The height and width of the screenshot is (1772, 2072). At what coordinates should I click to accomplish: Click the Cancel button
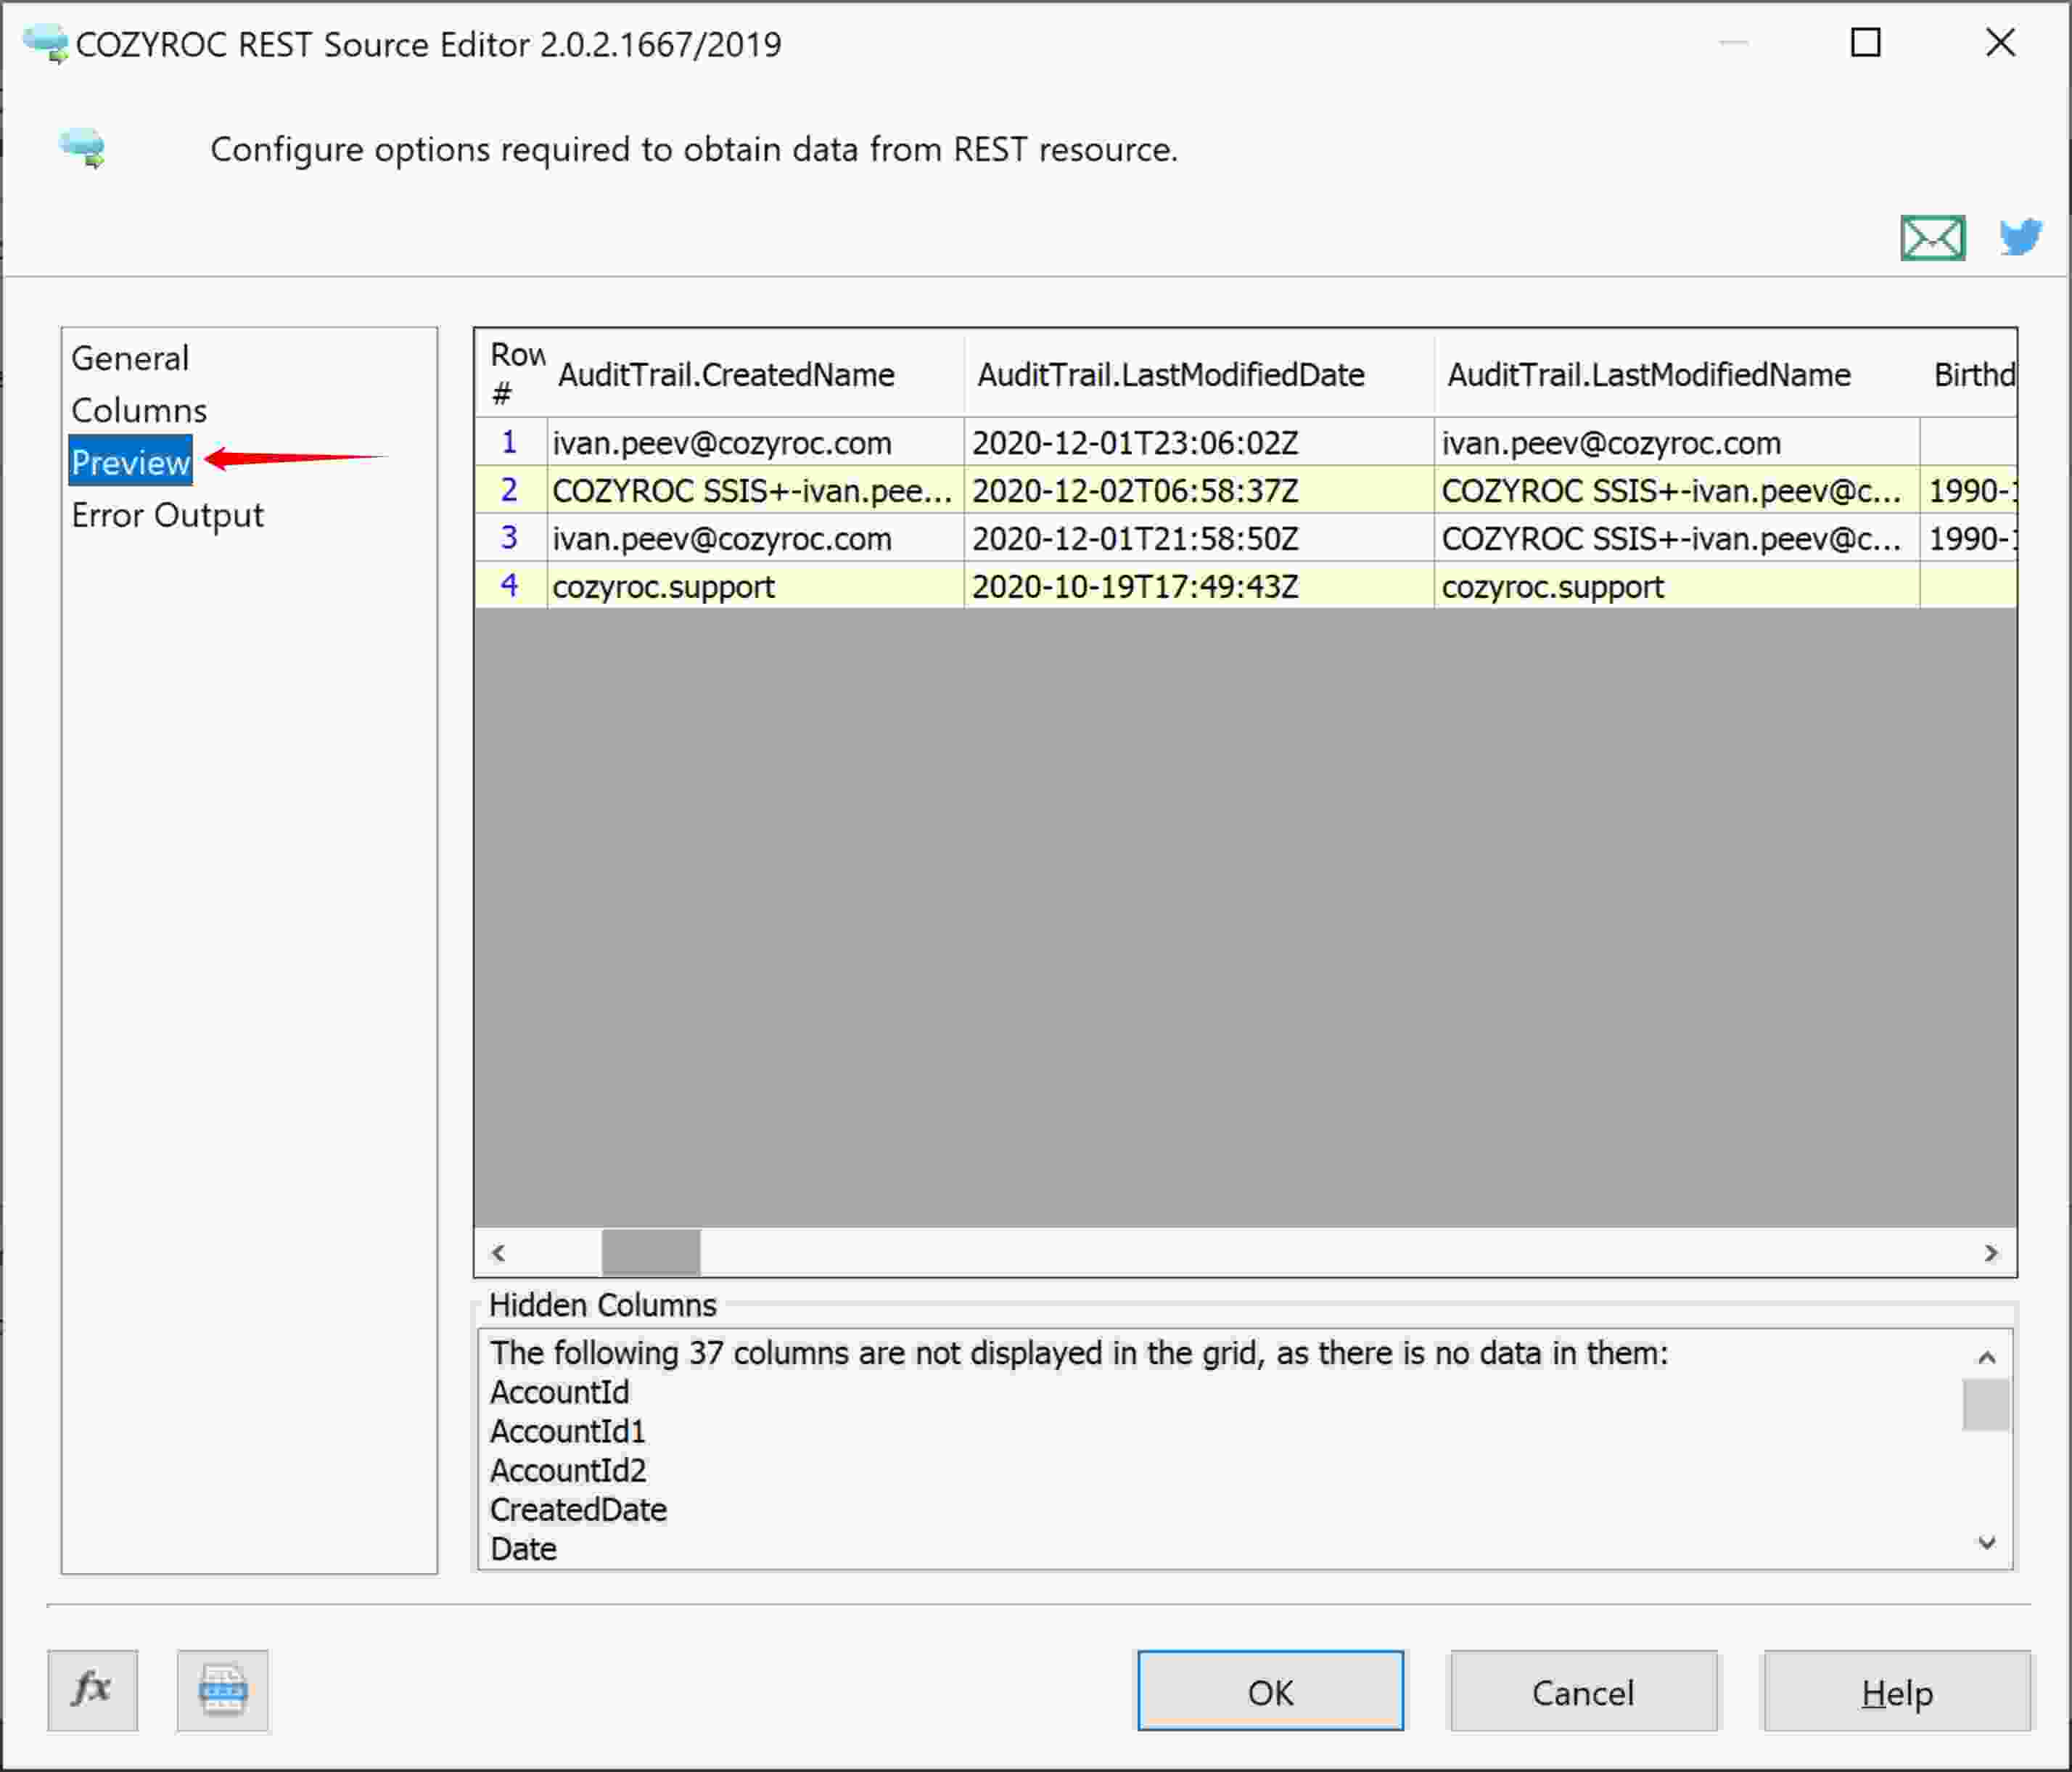click(x=1584, y=1691)
